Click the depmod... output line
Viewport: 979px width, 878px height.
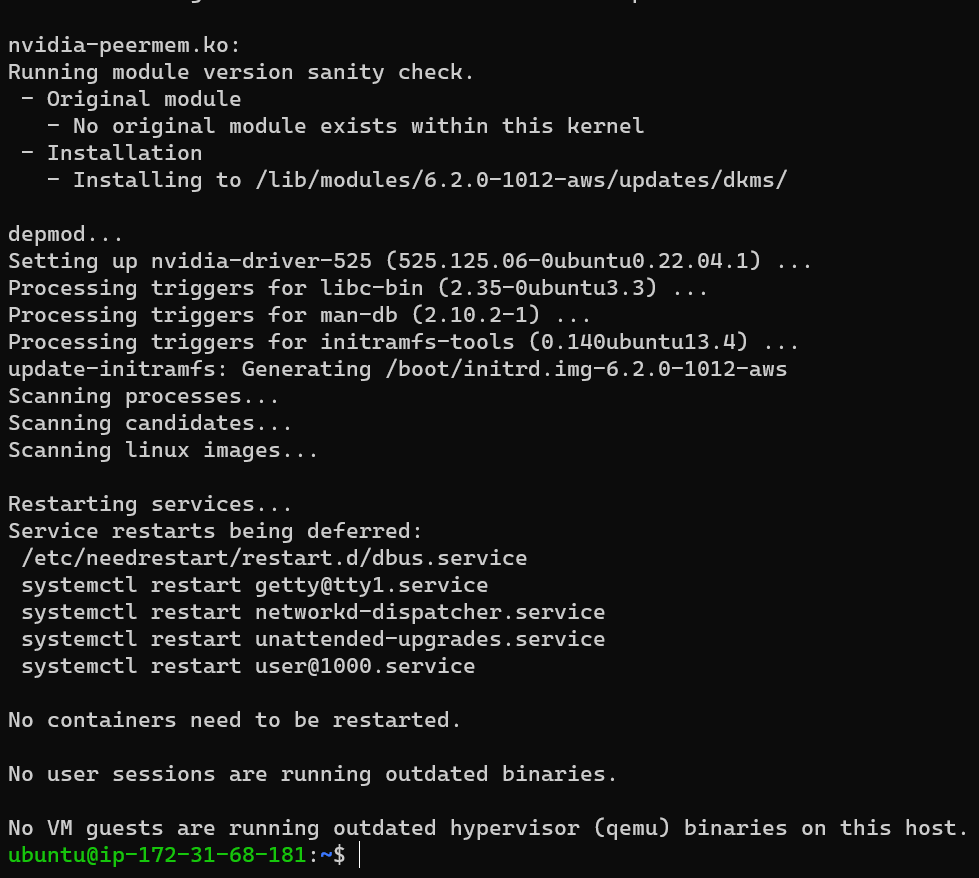pos(66,234)
